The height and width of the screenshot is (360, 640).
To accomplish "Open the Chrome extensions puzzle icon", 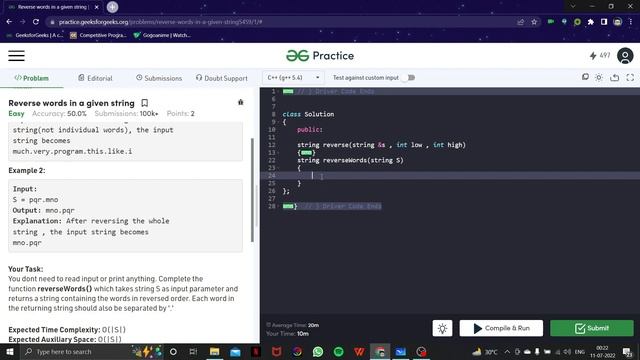I will 590,22.
